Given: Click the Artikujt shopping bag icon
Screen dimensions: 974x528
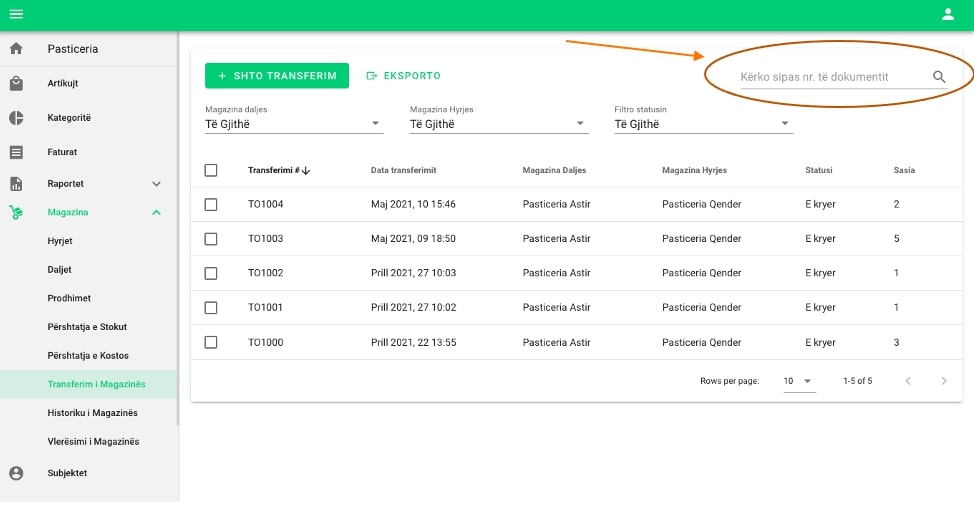Looking at the screenshot, I should coord(16,84).
